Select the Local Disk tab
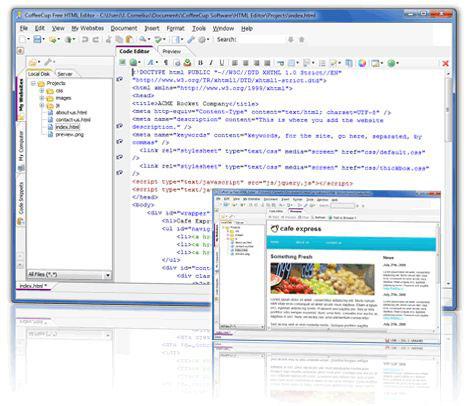 tap(39, 74)
